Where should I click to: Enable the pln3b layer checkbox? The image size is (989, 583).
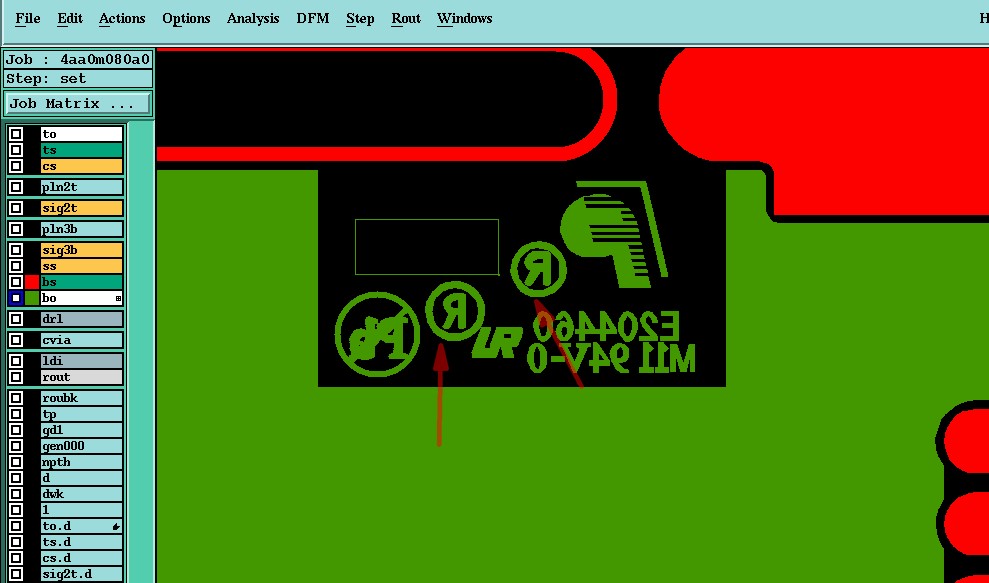[16, 229]
